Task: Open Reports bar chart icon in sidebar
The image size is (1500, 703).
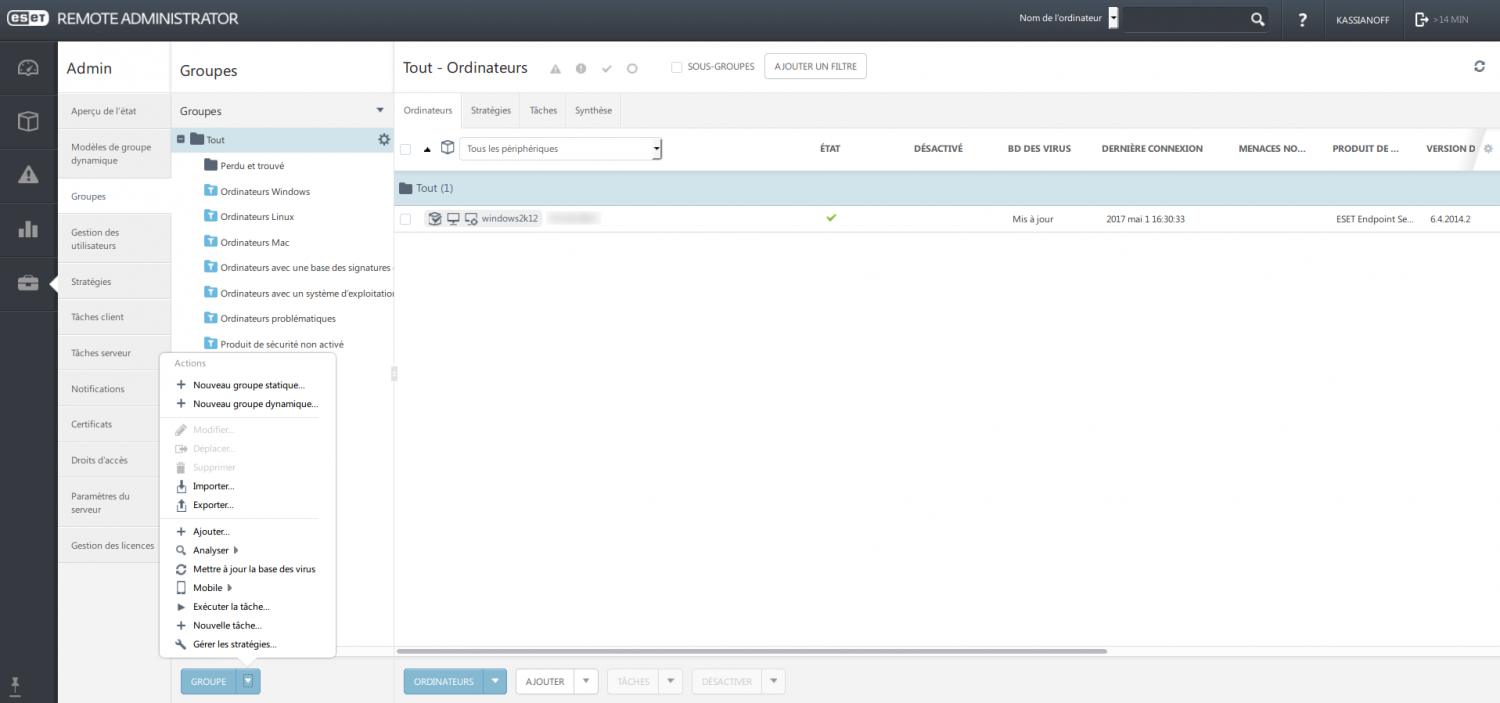Action: [28, 229]
